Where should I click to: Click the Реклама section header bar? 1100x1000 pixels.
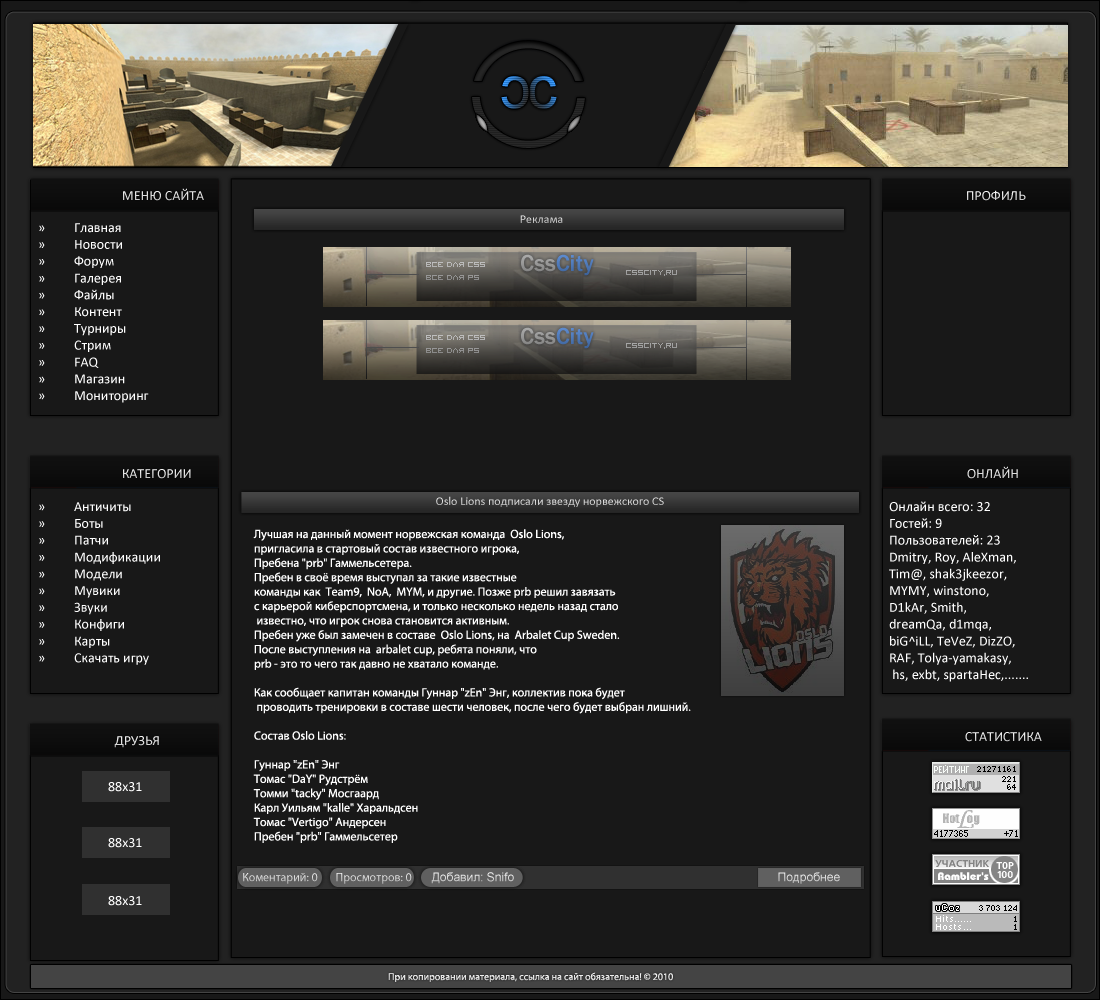click(549, 220)
